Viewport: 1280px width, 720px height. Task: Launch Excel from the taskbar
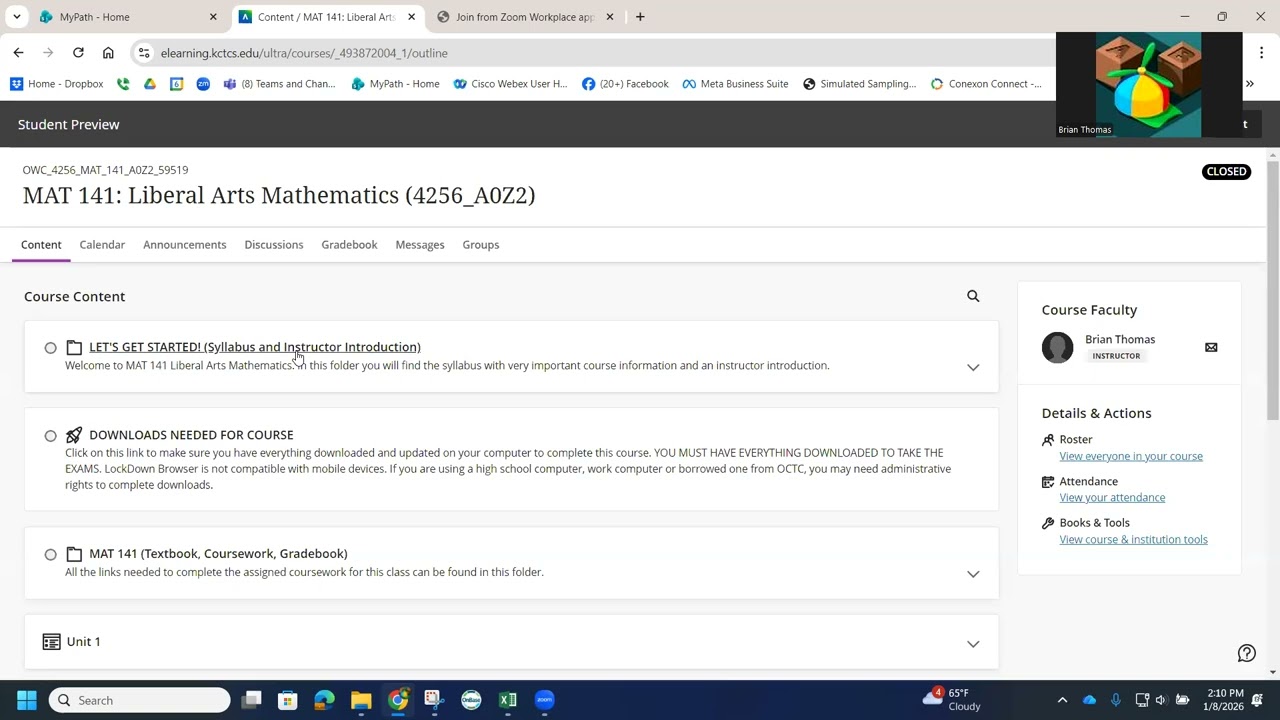[508, 700]
